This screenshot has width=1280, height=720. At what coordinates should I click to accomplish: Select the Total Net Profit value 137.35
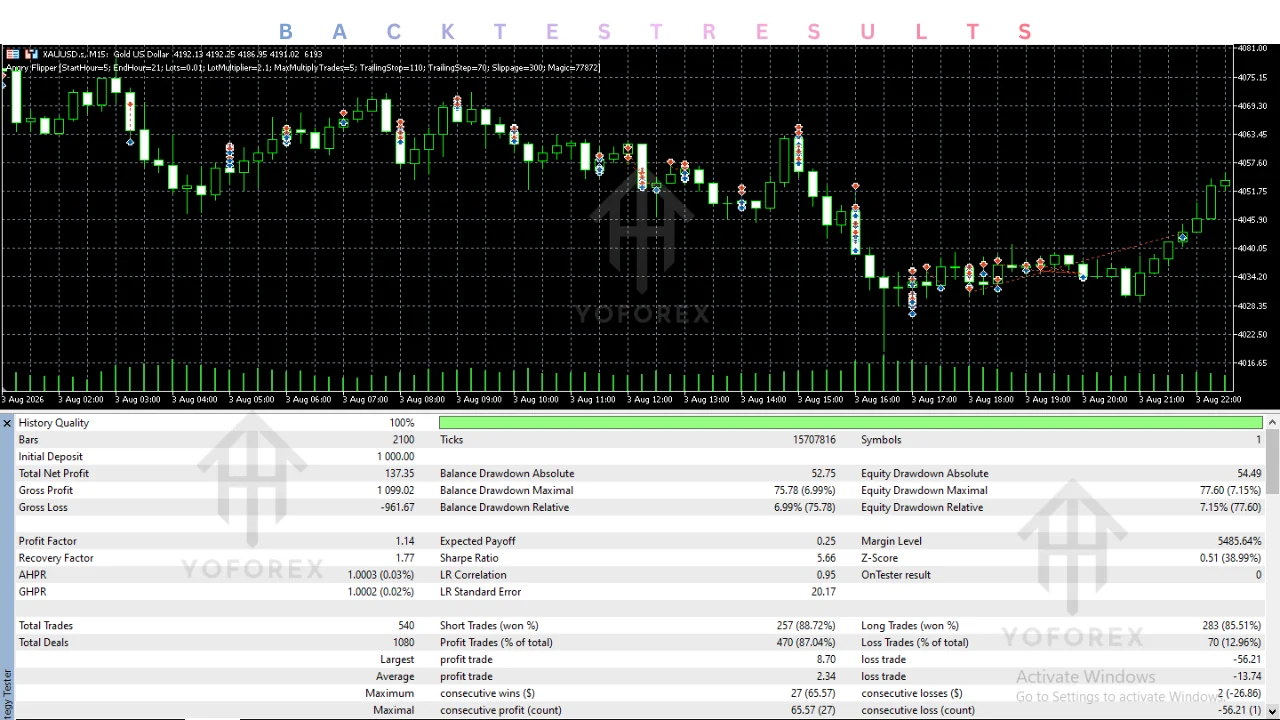coord(399,474)
